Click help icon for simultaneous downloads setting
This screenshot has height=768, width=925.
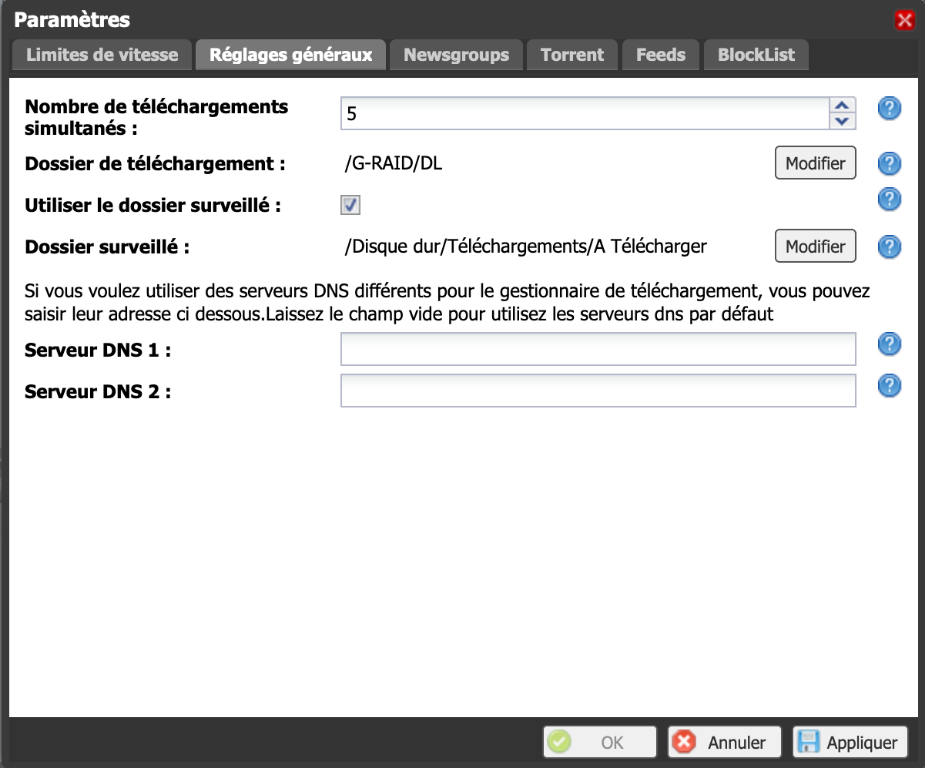[x=889, y=109]
